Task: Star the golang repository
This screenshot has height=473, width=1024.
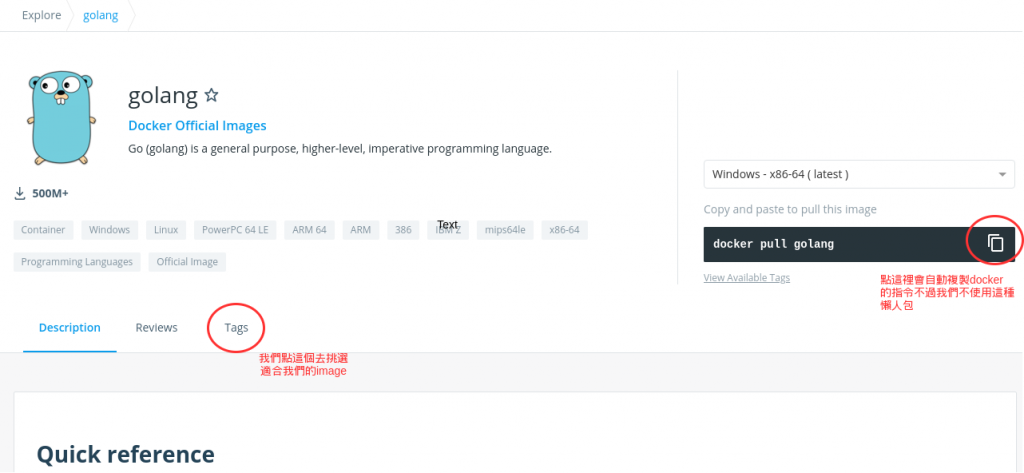Action: coord(211,95)
